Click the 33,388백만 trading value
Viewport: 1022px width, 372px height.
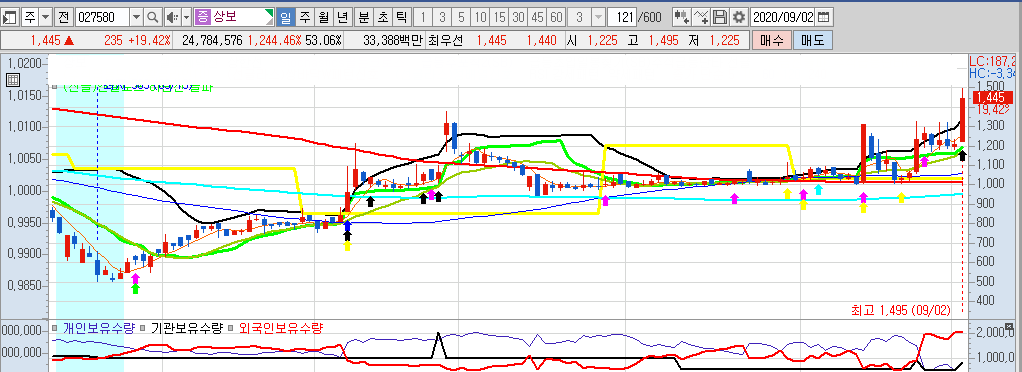point(393,40)
